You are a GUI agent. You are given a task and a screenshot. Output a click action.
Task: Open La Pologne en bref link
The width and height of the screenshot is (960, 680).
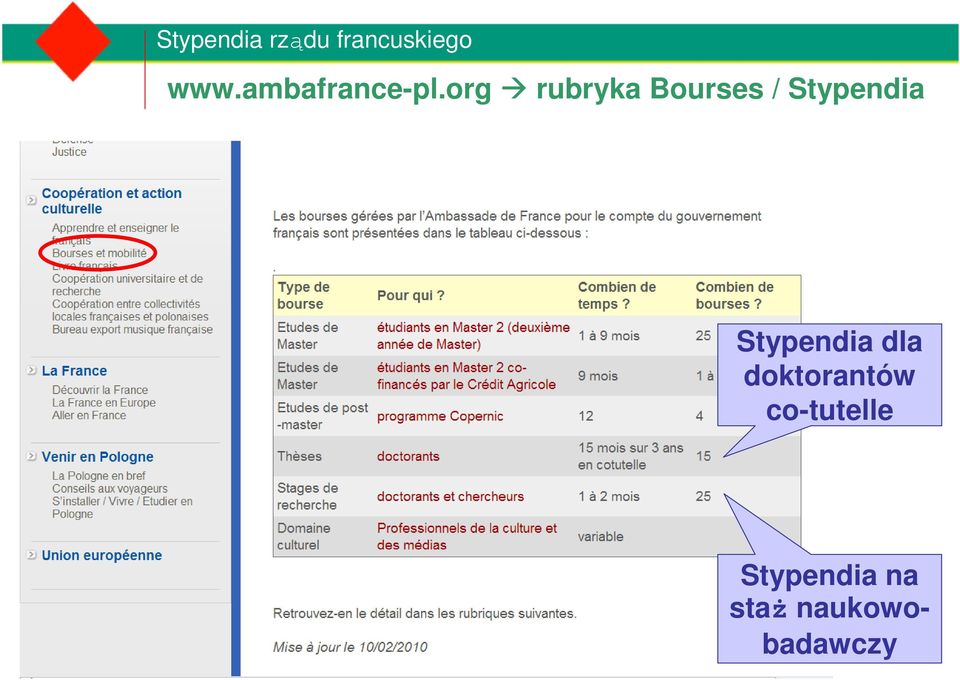click(x=99, y=476)
